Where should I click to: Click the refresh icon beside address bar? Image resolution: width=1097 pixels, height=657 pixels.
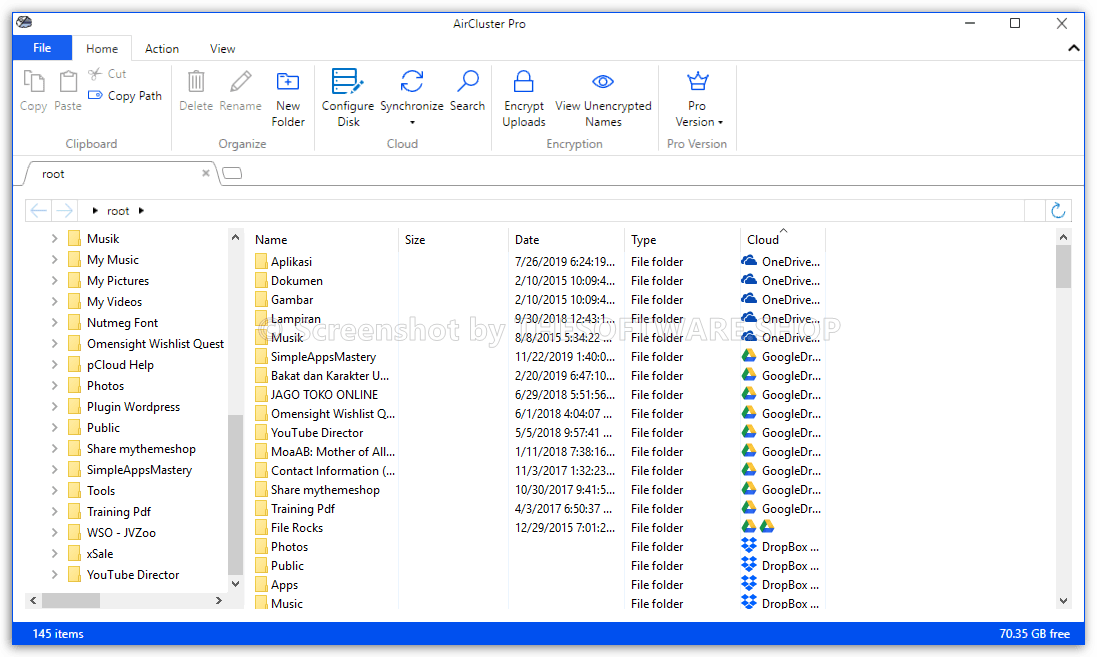(x=1058, y=210)
